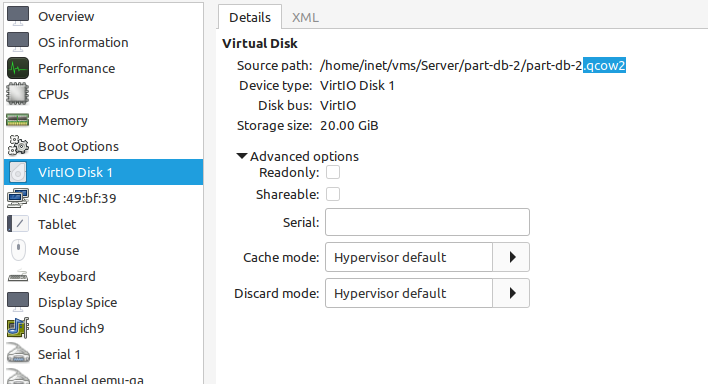The height and width of the screenshot is (384, 708).
Task: Open Boot Options gears icon
Action: (x=18, y=146)
